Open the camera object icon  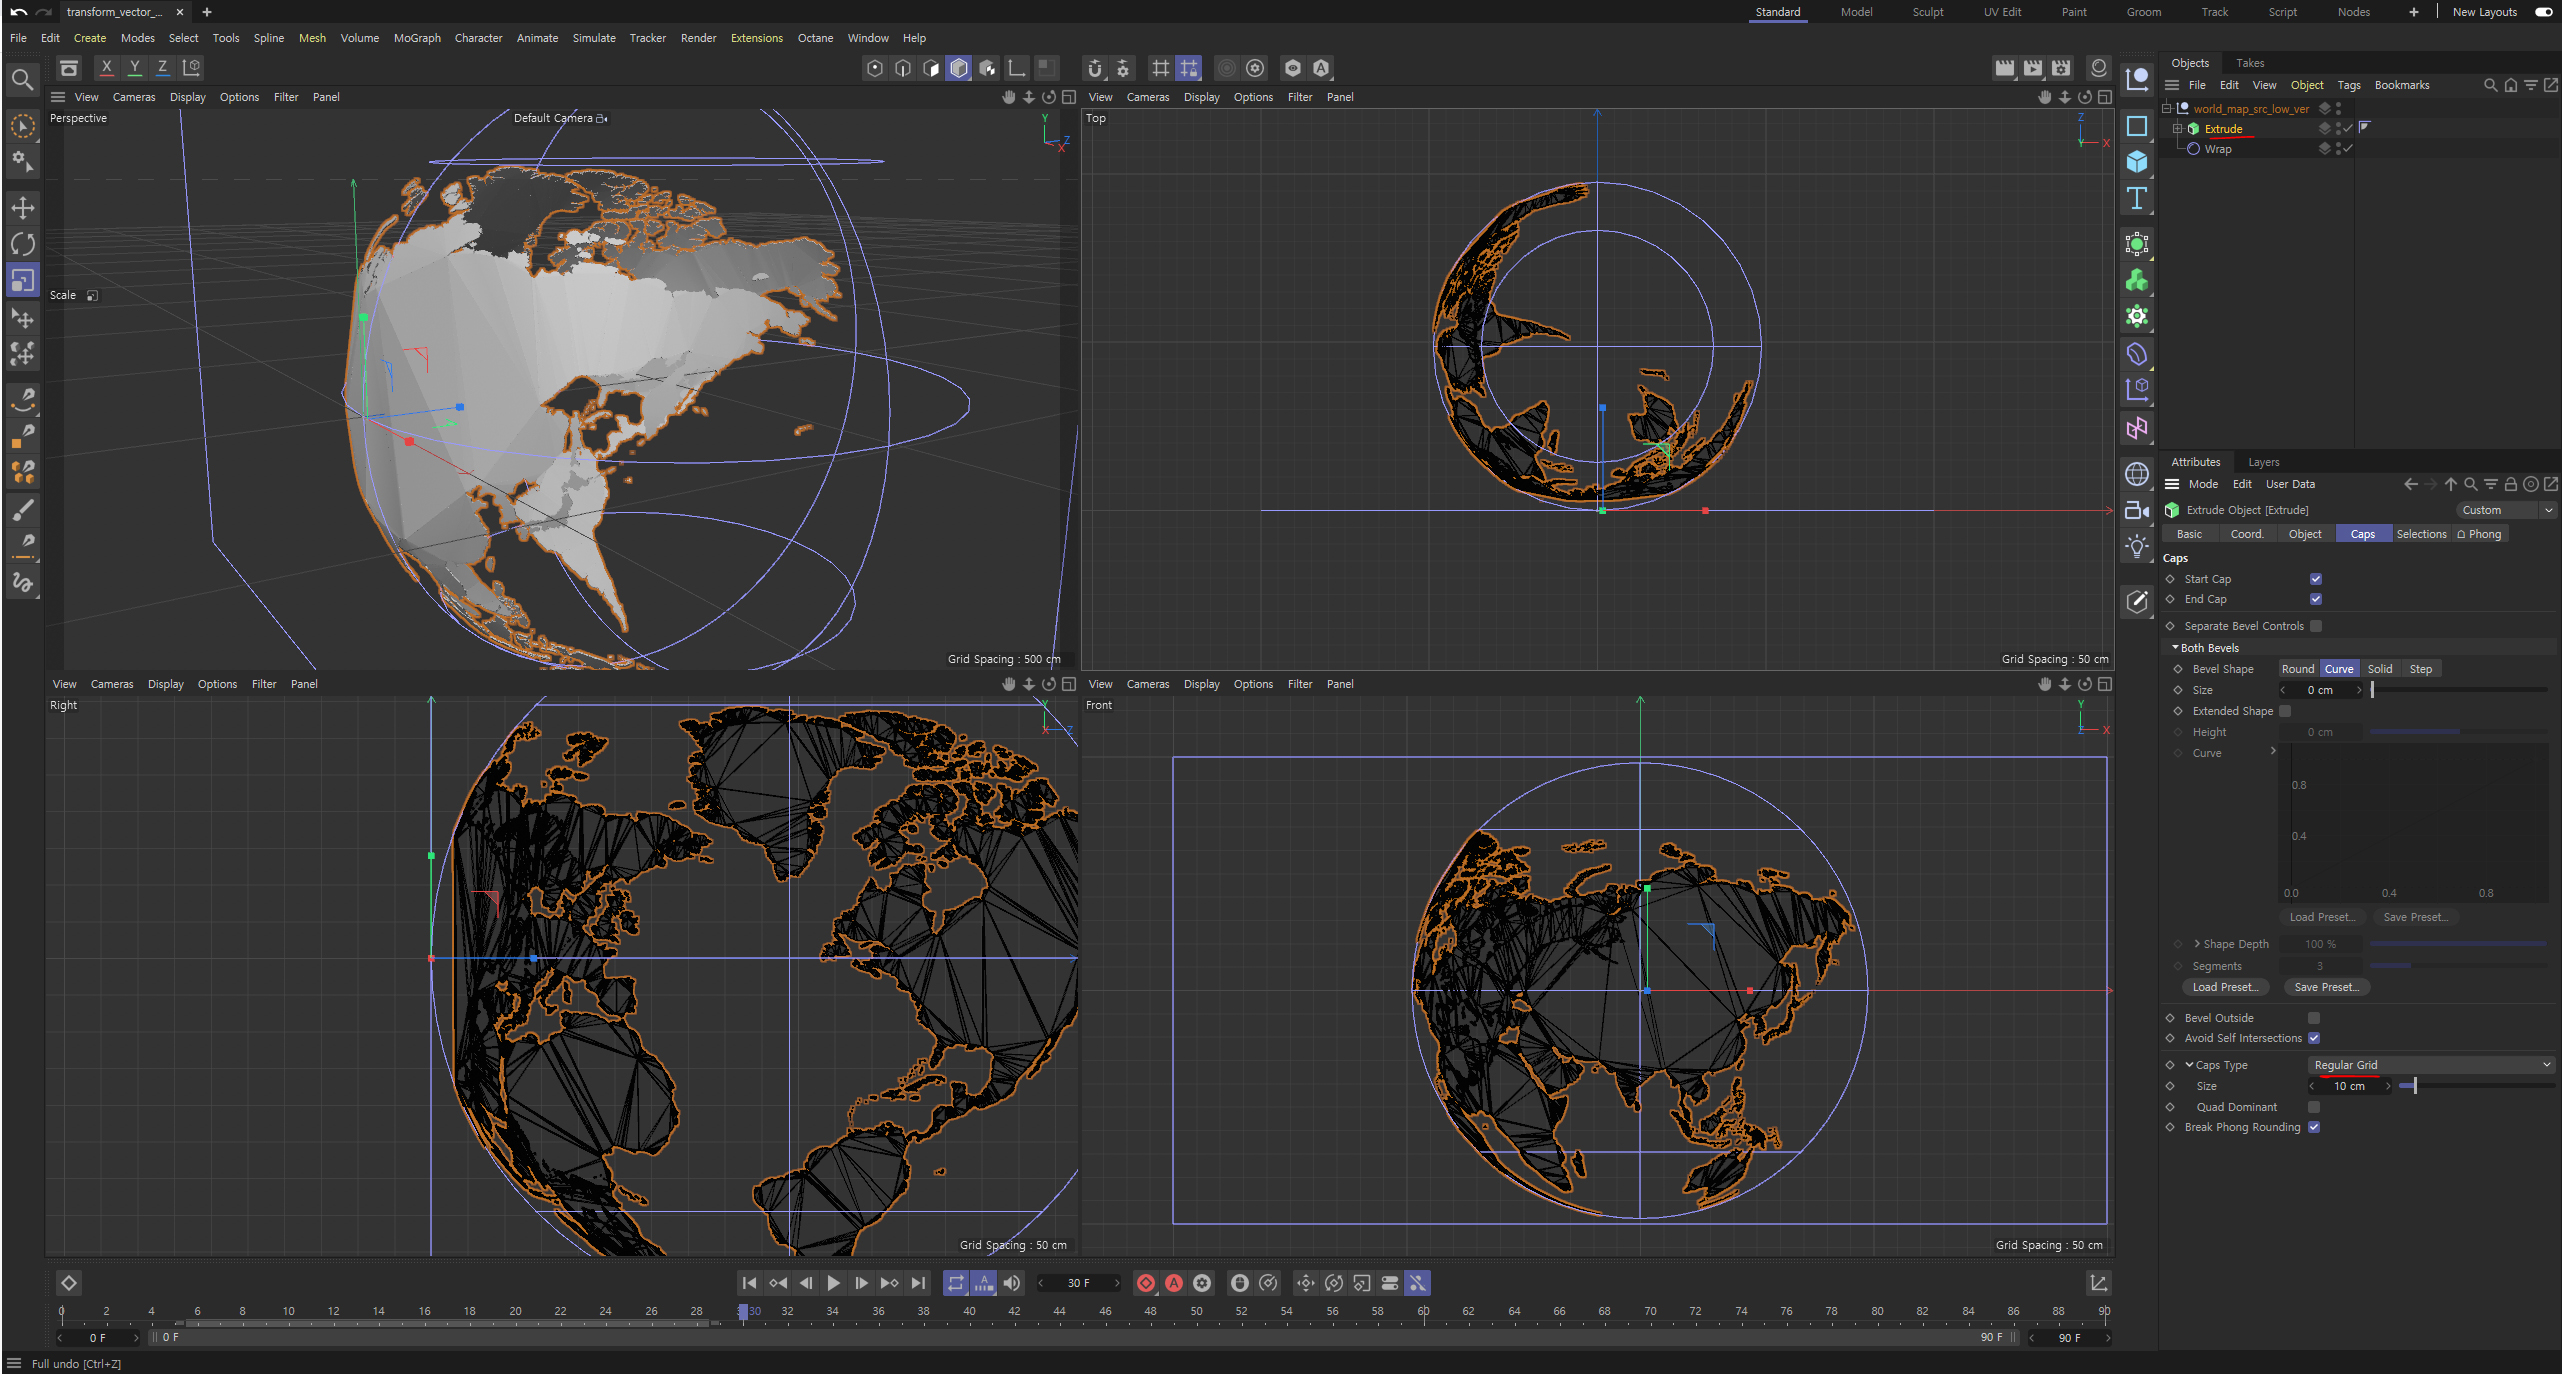click(x=2137, y=510)
